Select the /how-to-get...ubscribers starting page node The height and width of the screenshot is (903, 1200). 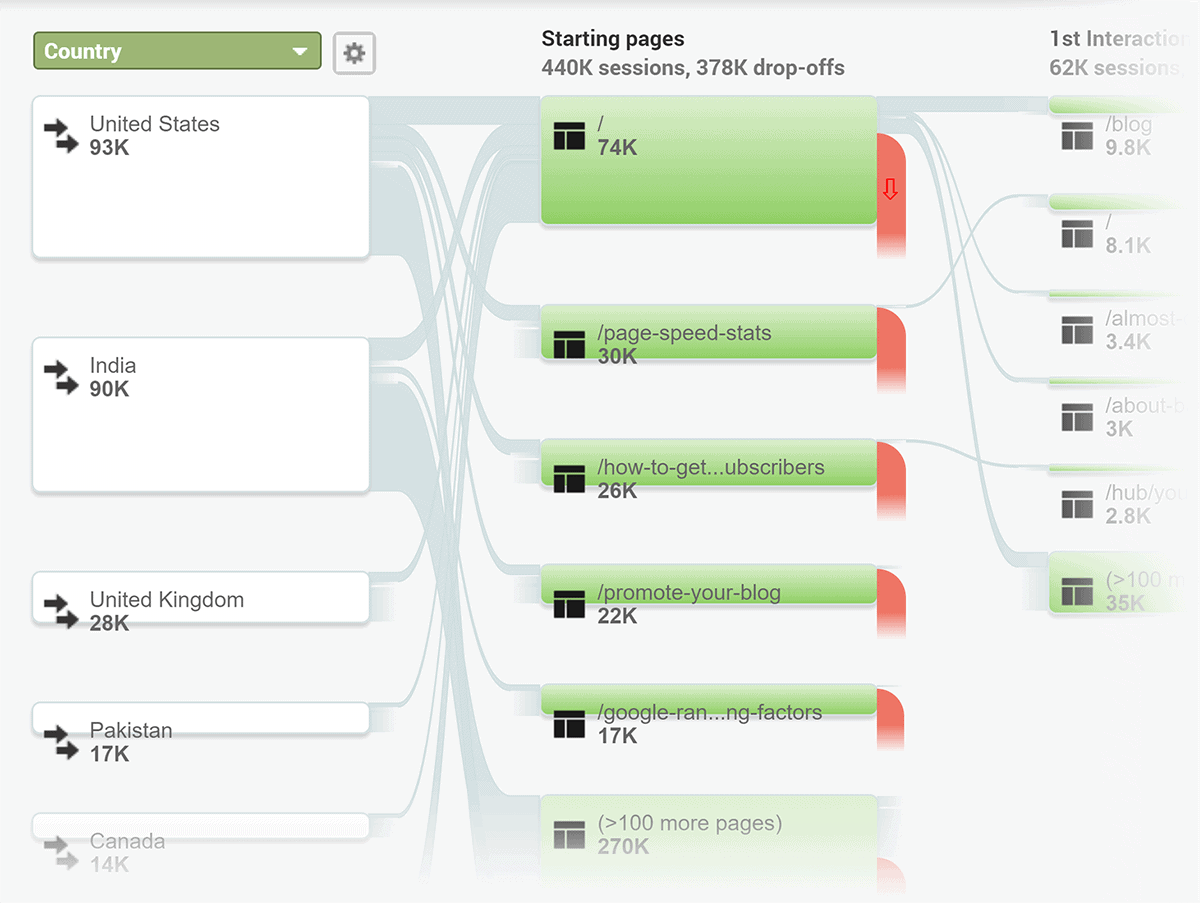click(709, 463)
